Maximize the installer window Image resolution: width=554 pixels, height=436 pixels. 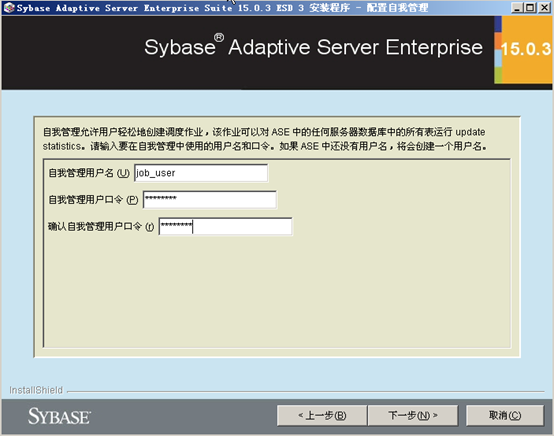[530, 8]
